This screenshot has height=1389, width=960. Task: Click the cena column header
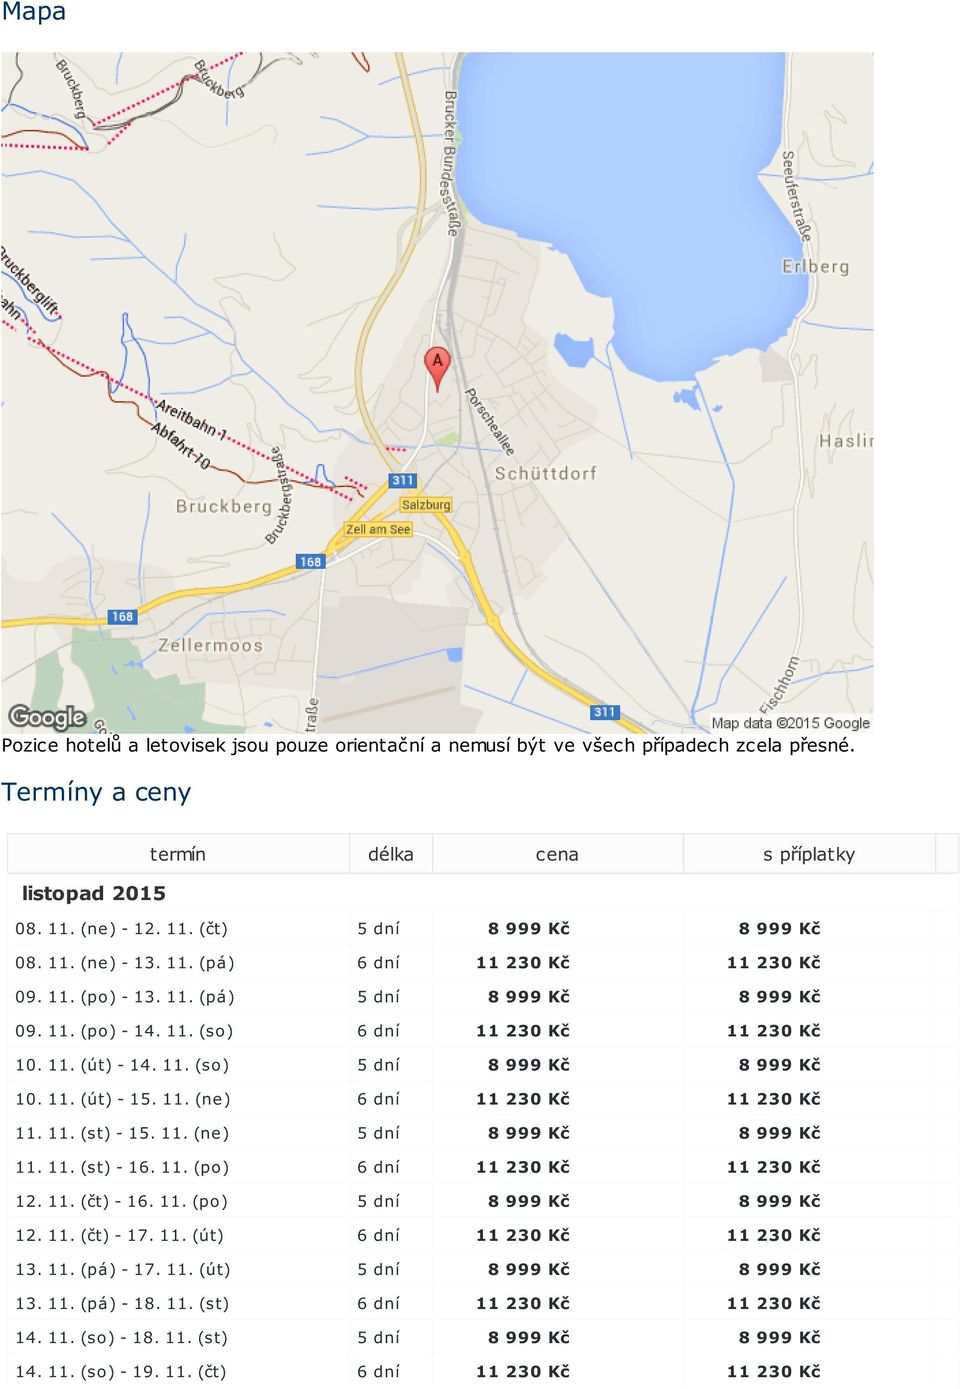pyautogui.click(x=557, y=854)
